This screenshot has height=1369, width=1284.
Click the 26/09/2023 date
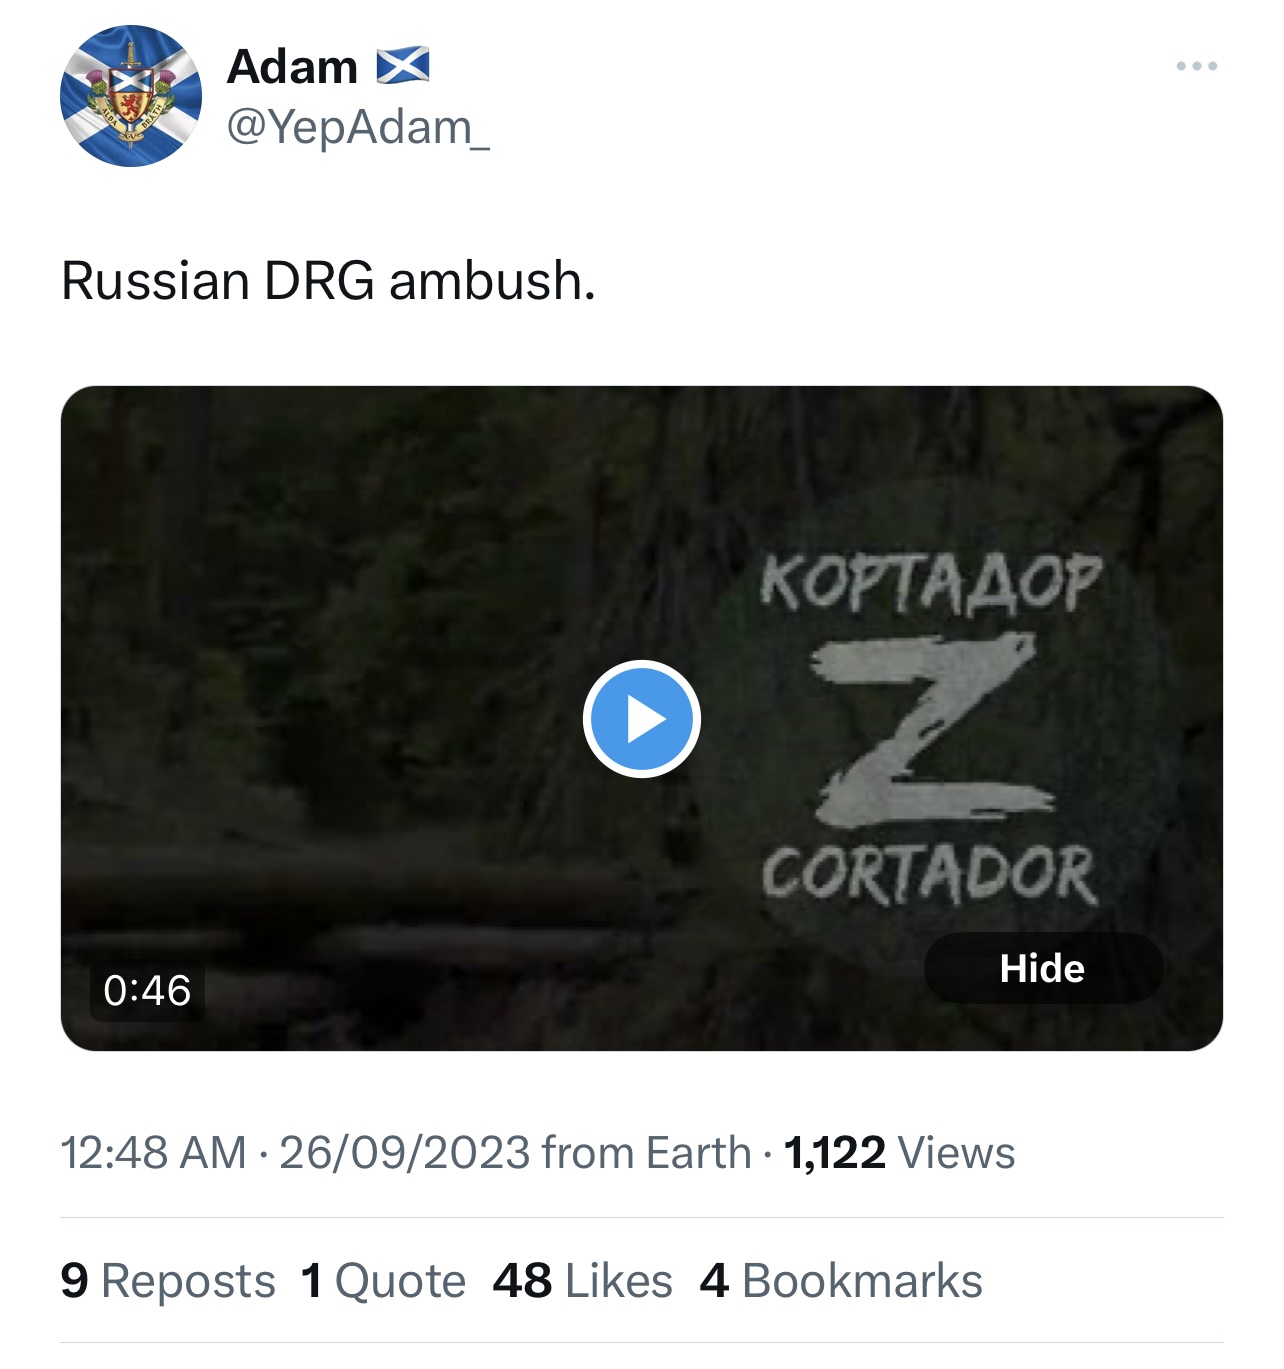pos(404,1152)
